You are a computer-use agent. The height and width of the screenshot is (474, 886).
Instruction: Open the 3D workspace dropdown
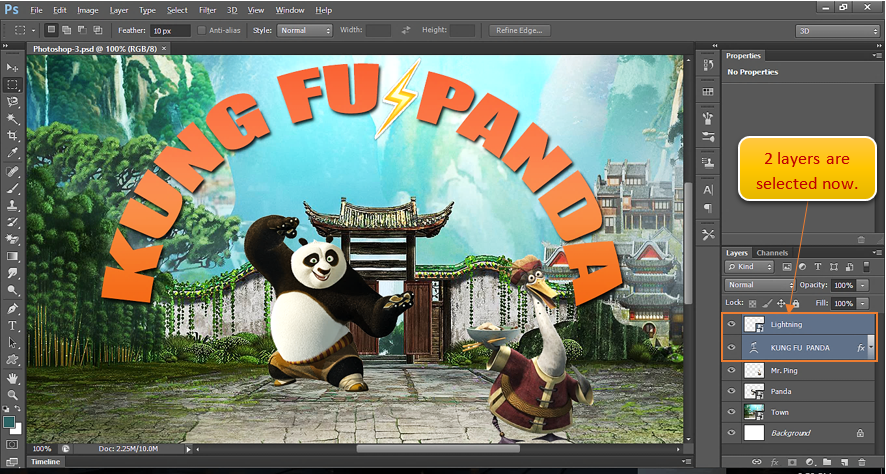pyautogui.click(x=837, y=31)
